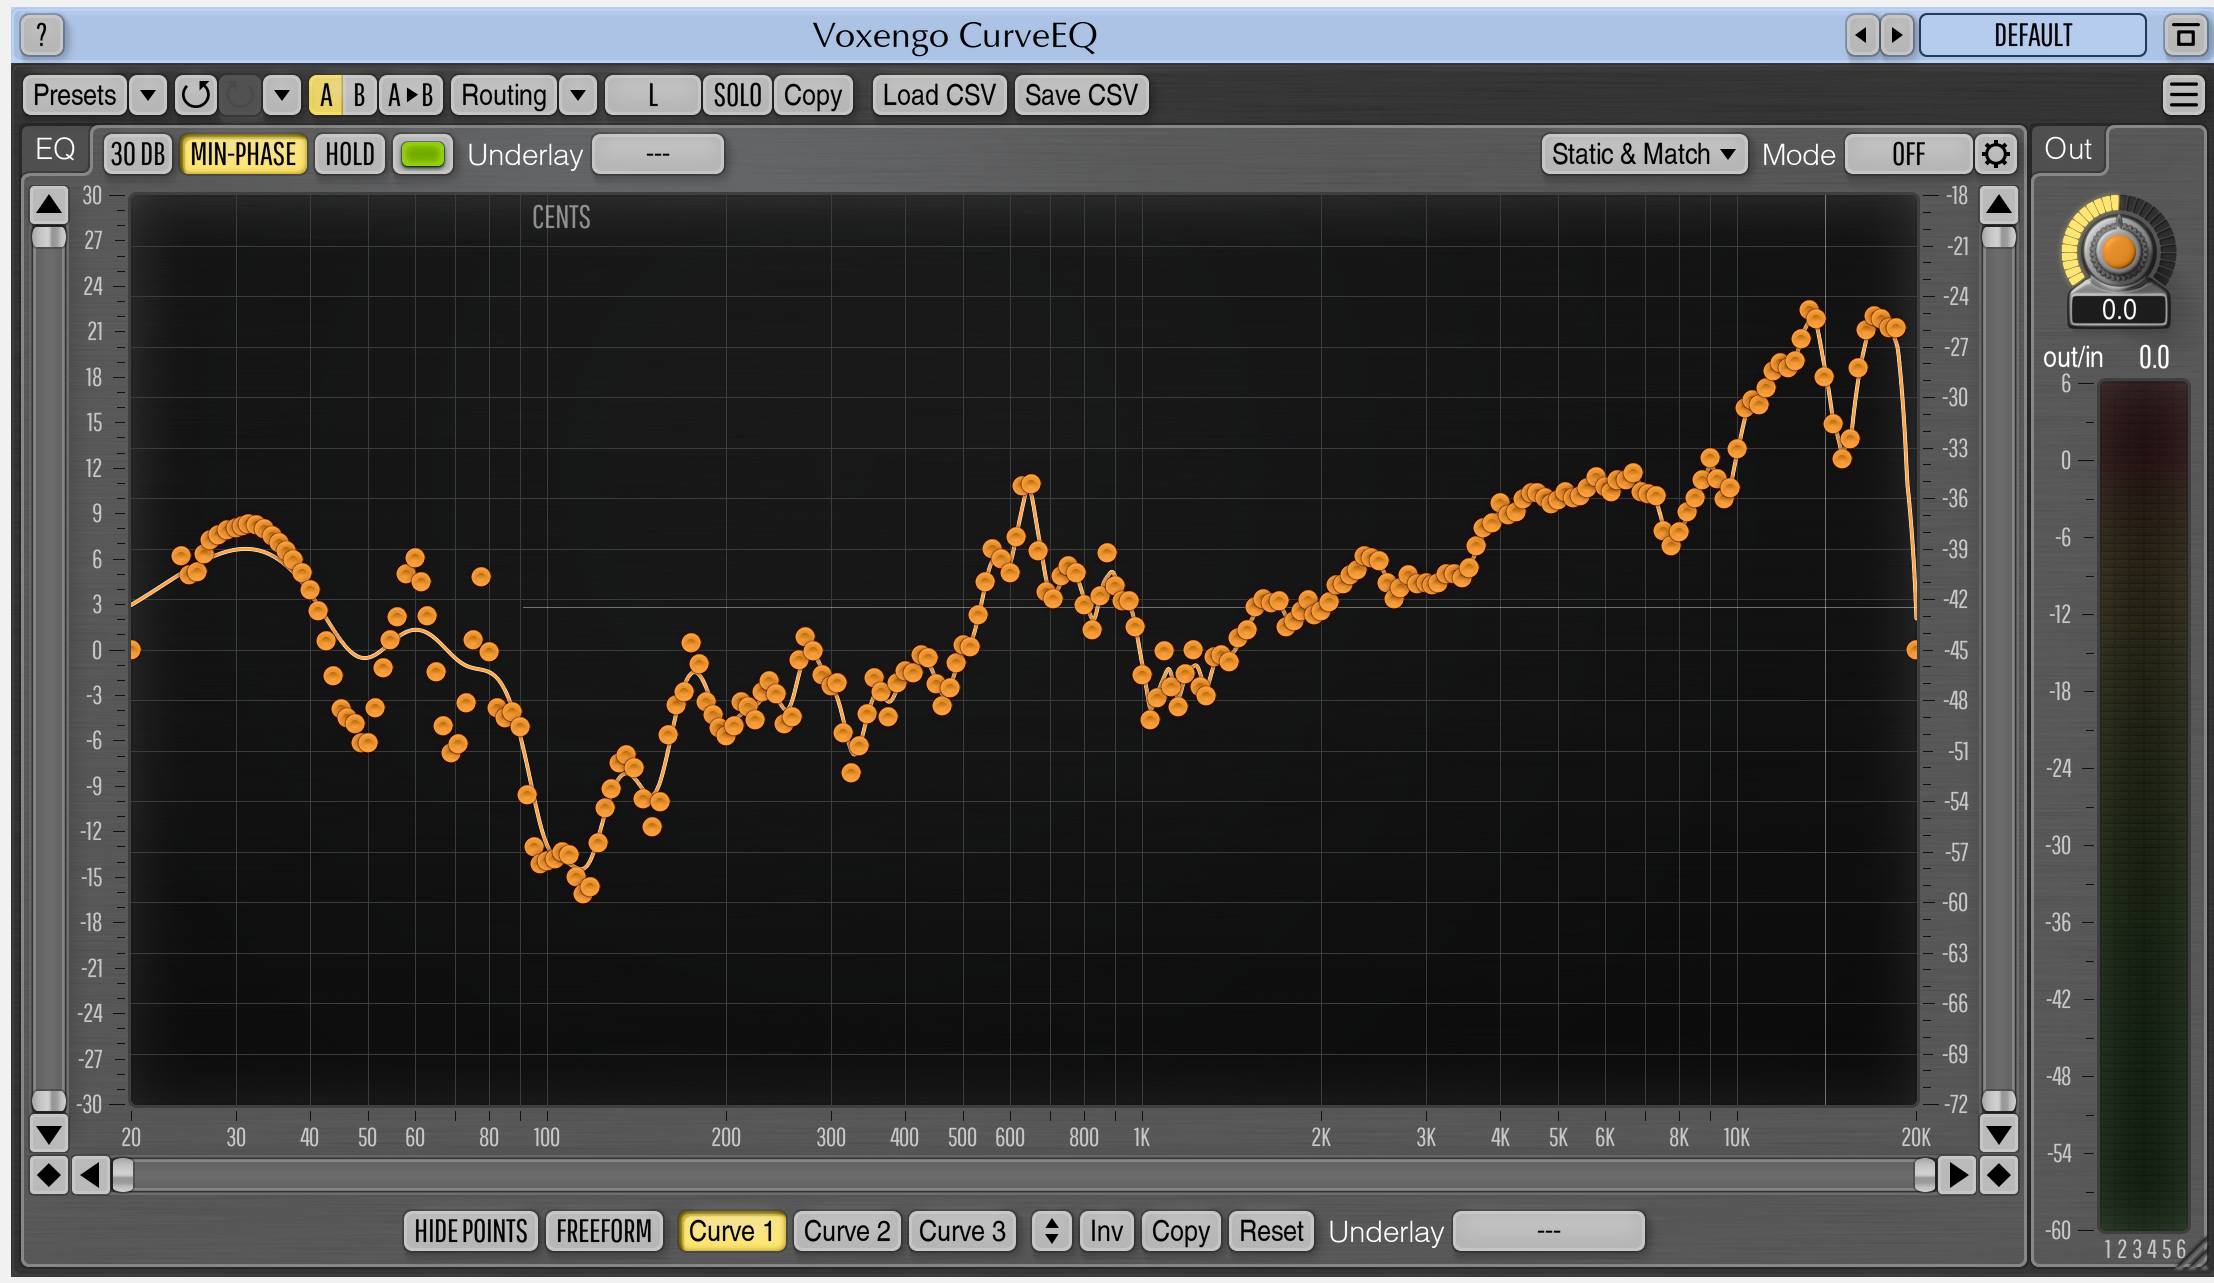
Task: Click the horizontal scroll right arrow
Action: (x=1957, y=1175)
